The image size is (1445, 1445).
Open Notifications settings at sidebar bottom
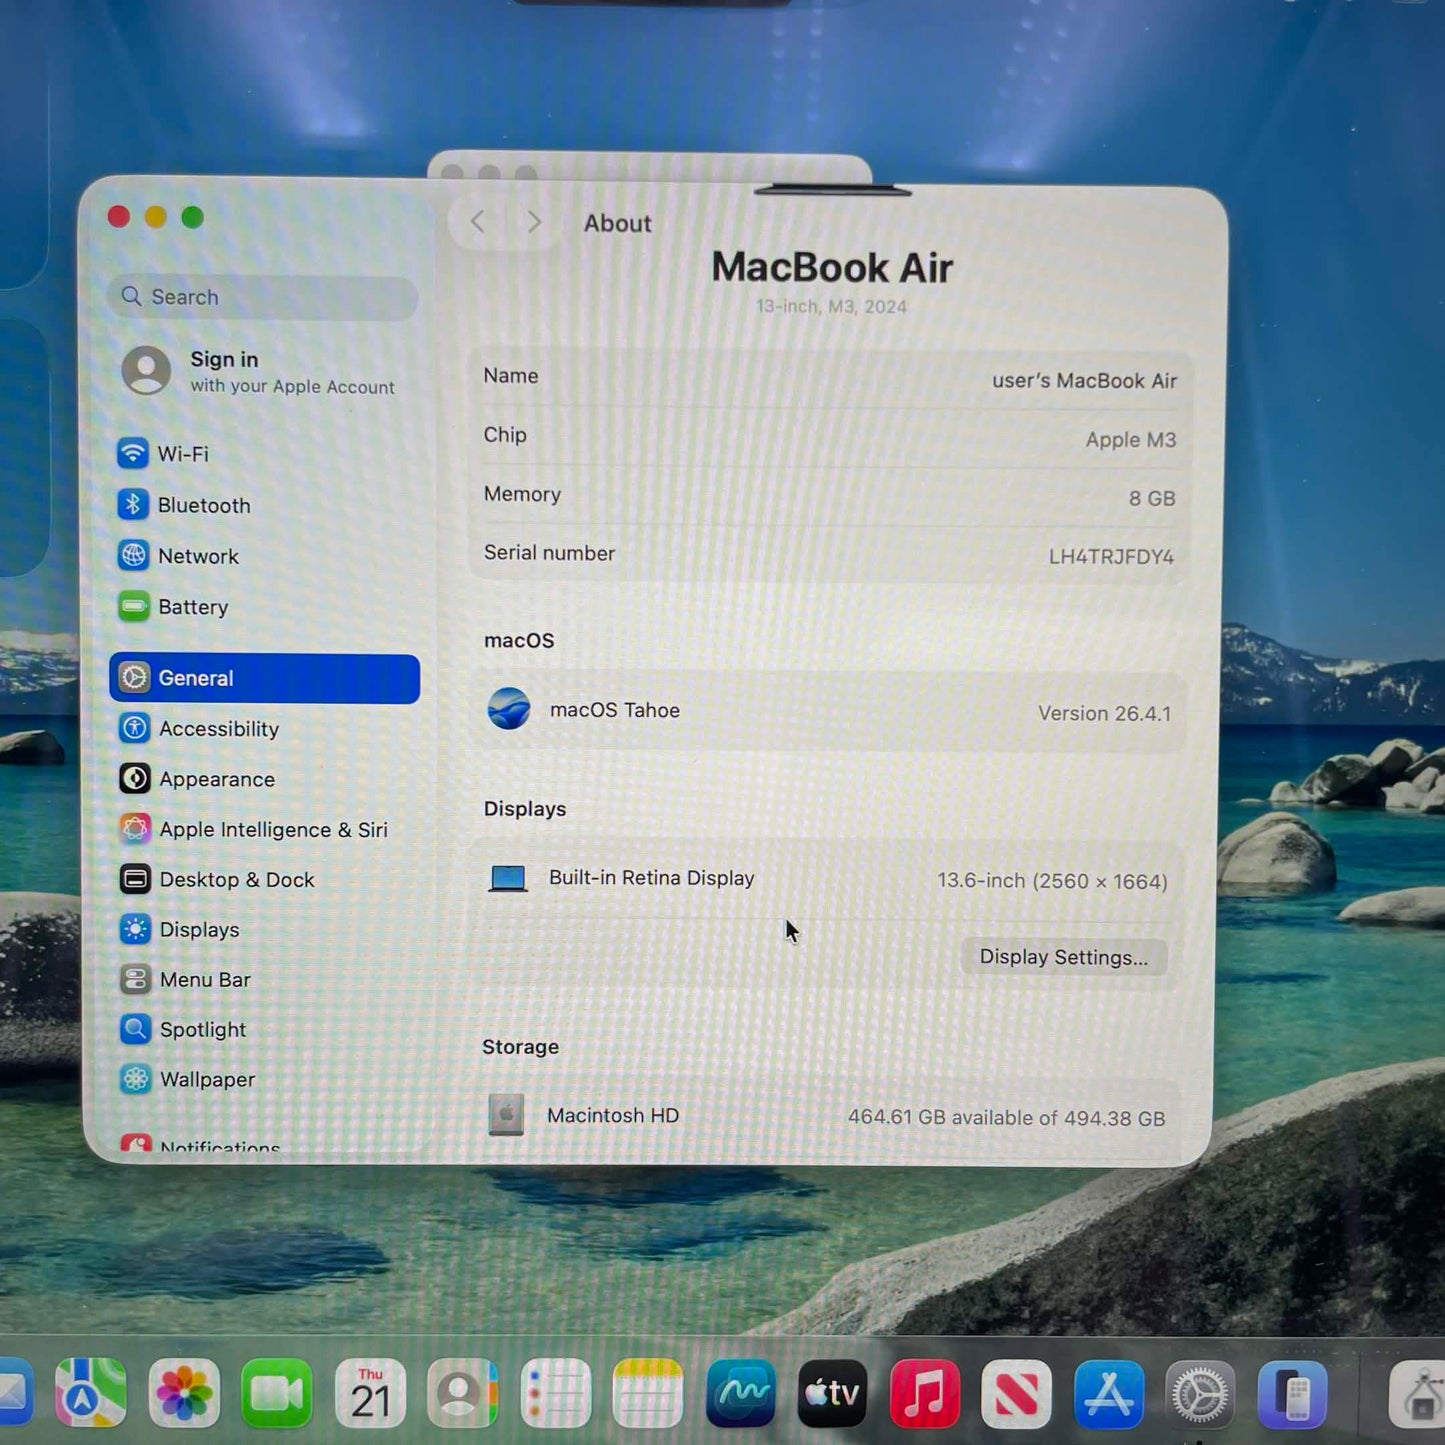click(200, 1143)
